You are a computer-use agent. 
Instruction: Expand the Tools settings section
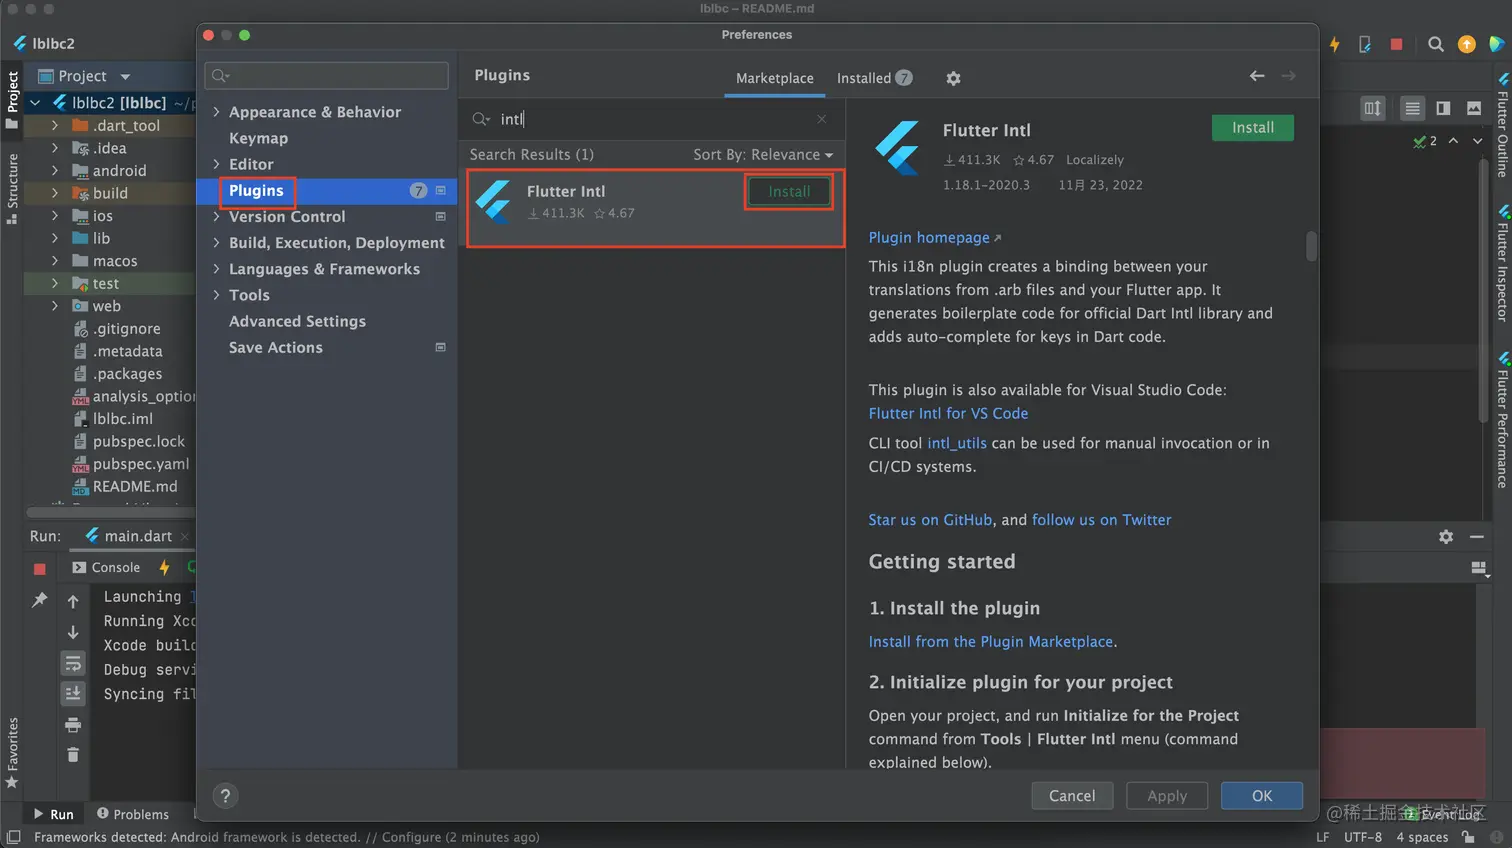tap(216, 295)
